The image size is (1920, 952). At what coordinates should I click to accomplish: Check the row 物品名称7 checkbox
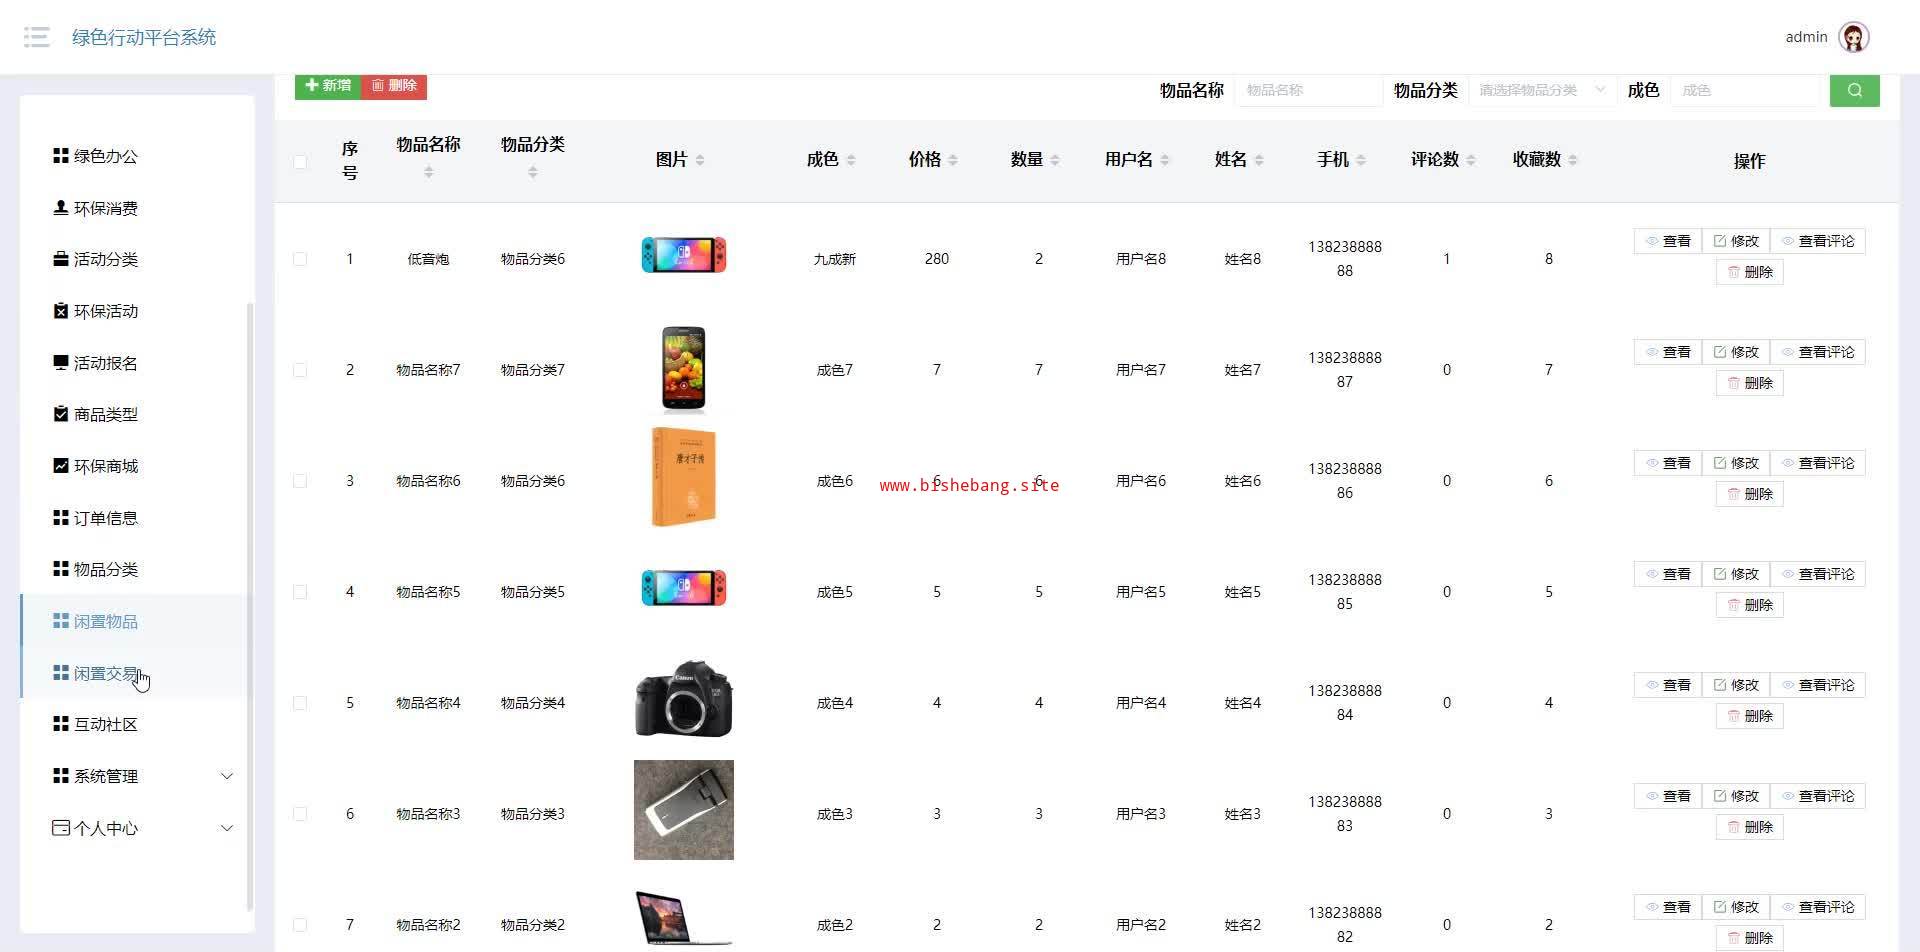(x=300, y=370)
